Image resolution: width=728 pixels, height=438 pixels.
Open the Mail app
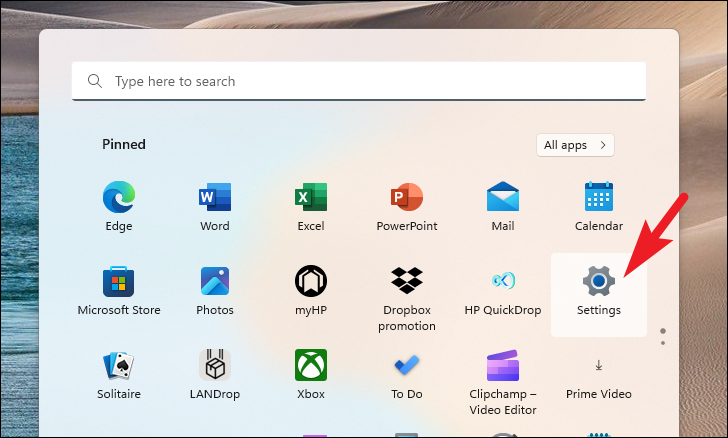coord(503,206)
